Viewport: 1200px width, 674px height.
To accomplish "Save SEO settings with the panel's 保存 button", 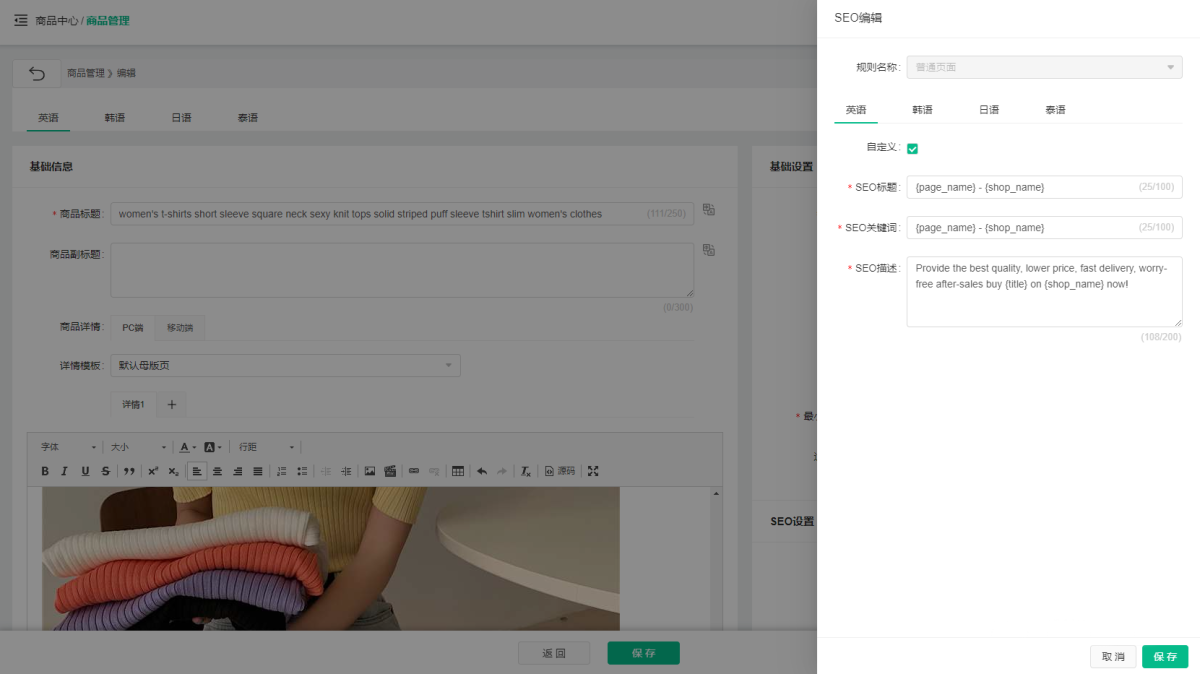I will click(x=1165, y=657).
